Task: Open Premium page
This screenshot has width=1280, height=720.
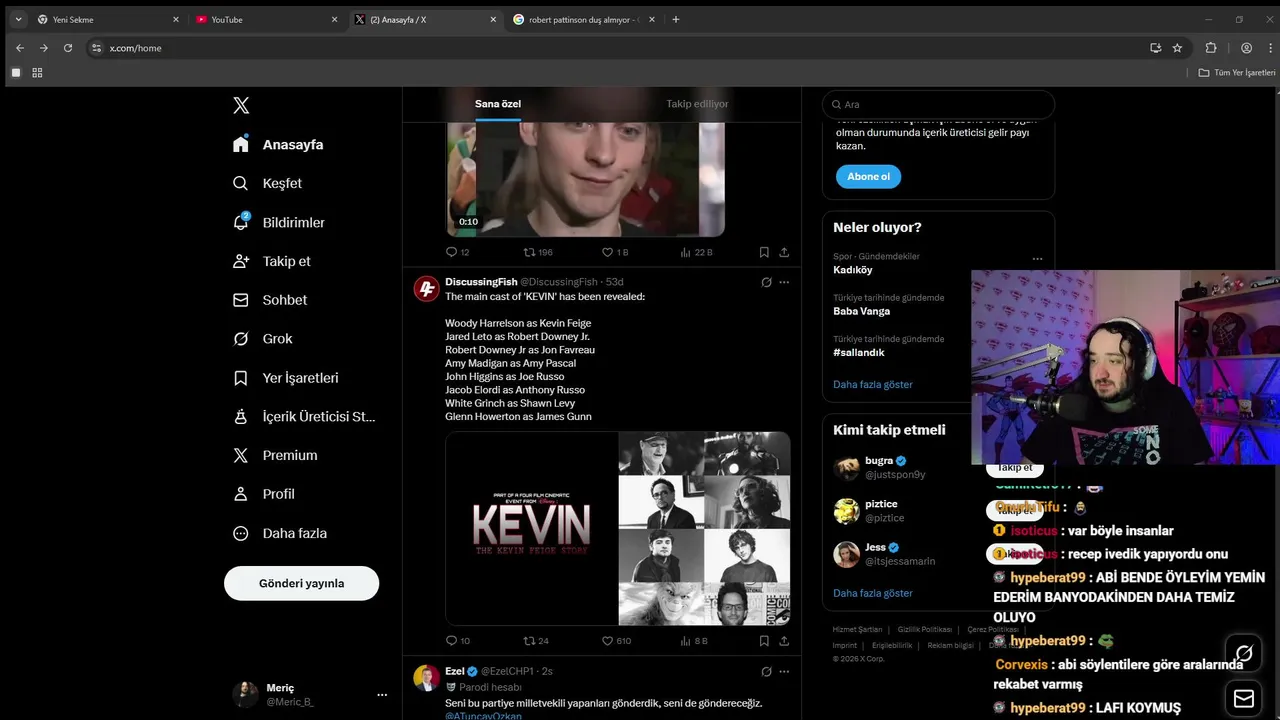Action: coord(275,455)
